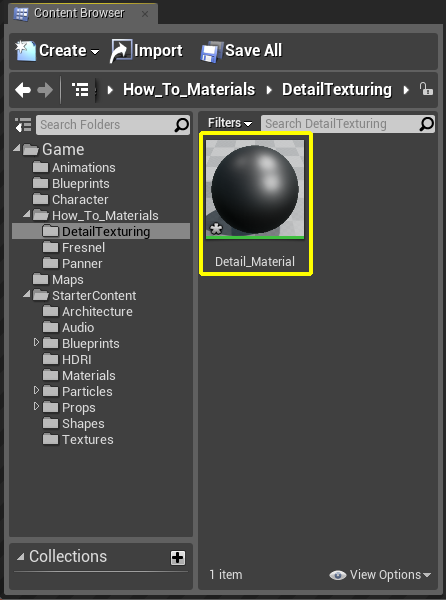Click Save All button
Screen dimensions: 446x600
pyautogui.click(x=241, y=51)
